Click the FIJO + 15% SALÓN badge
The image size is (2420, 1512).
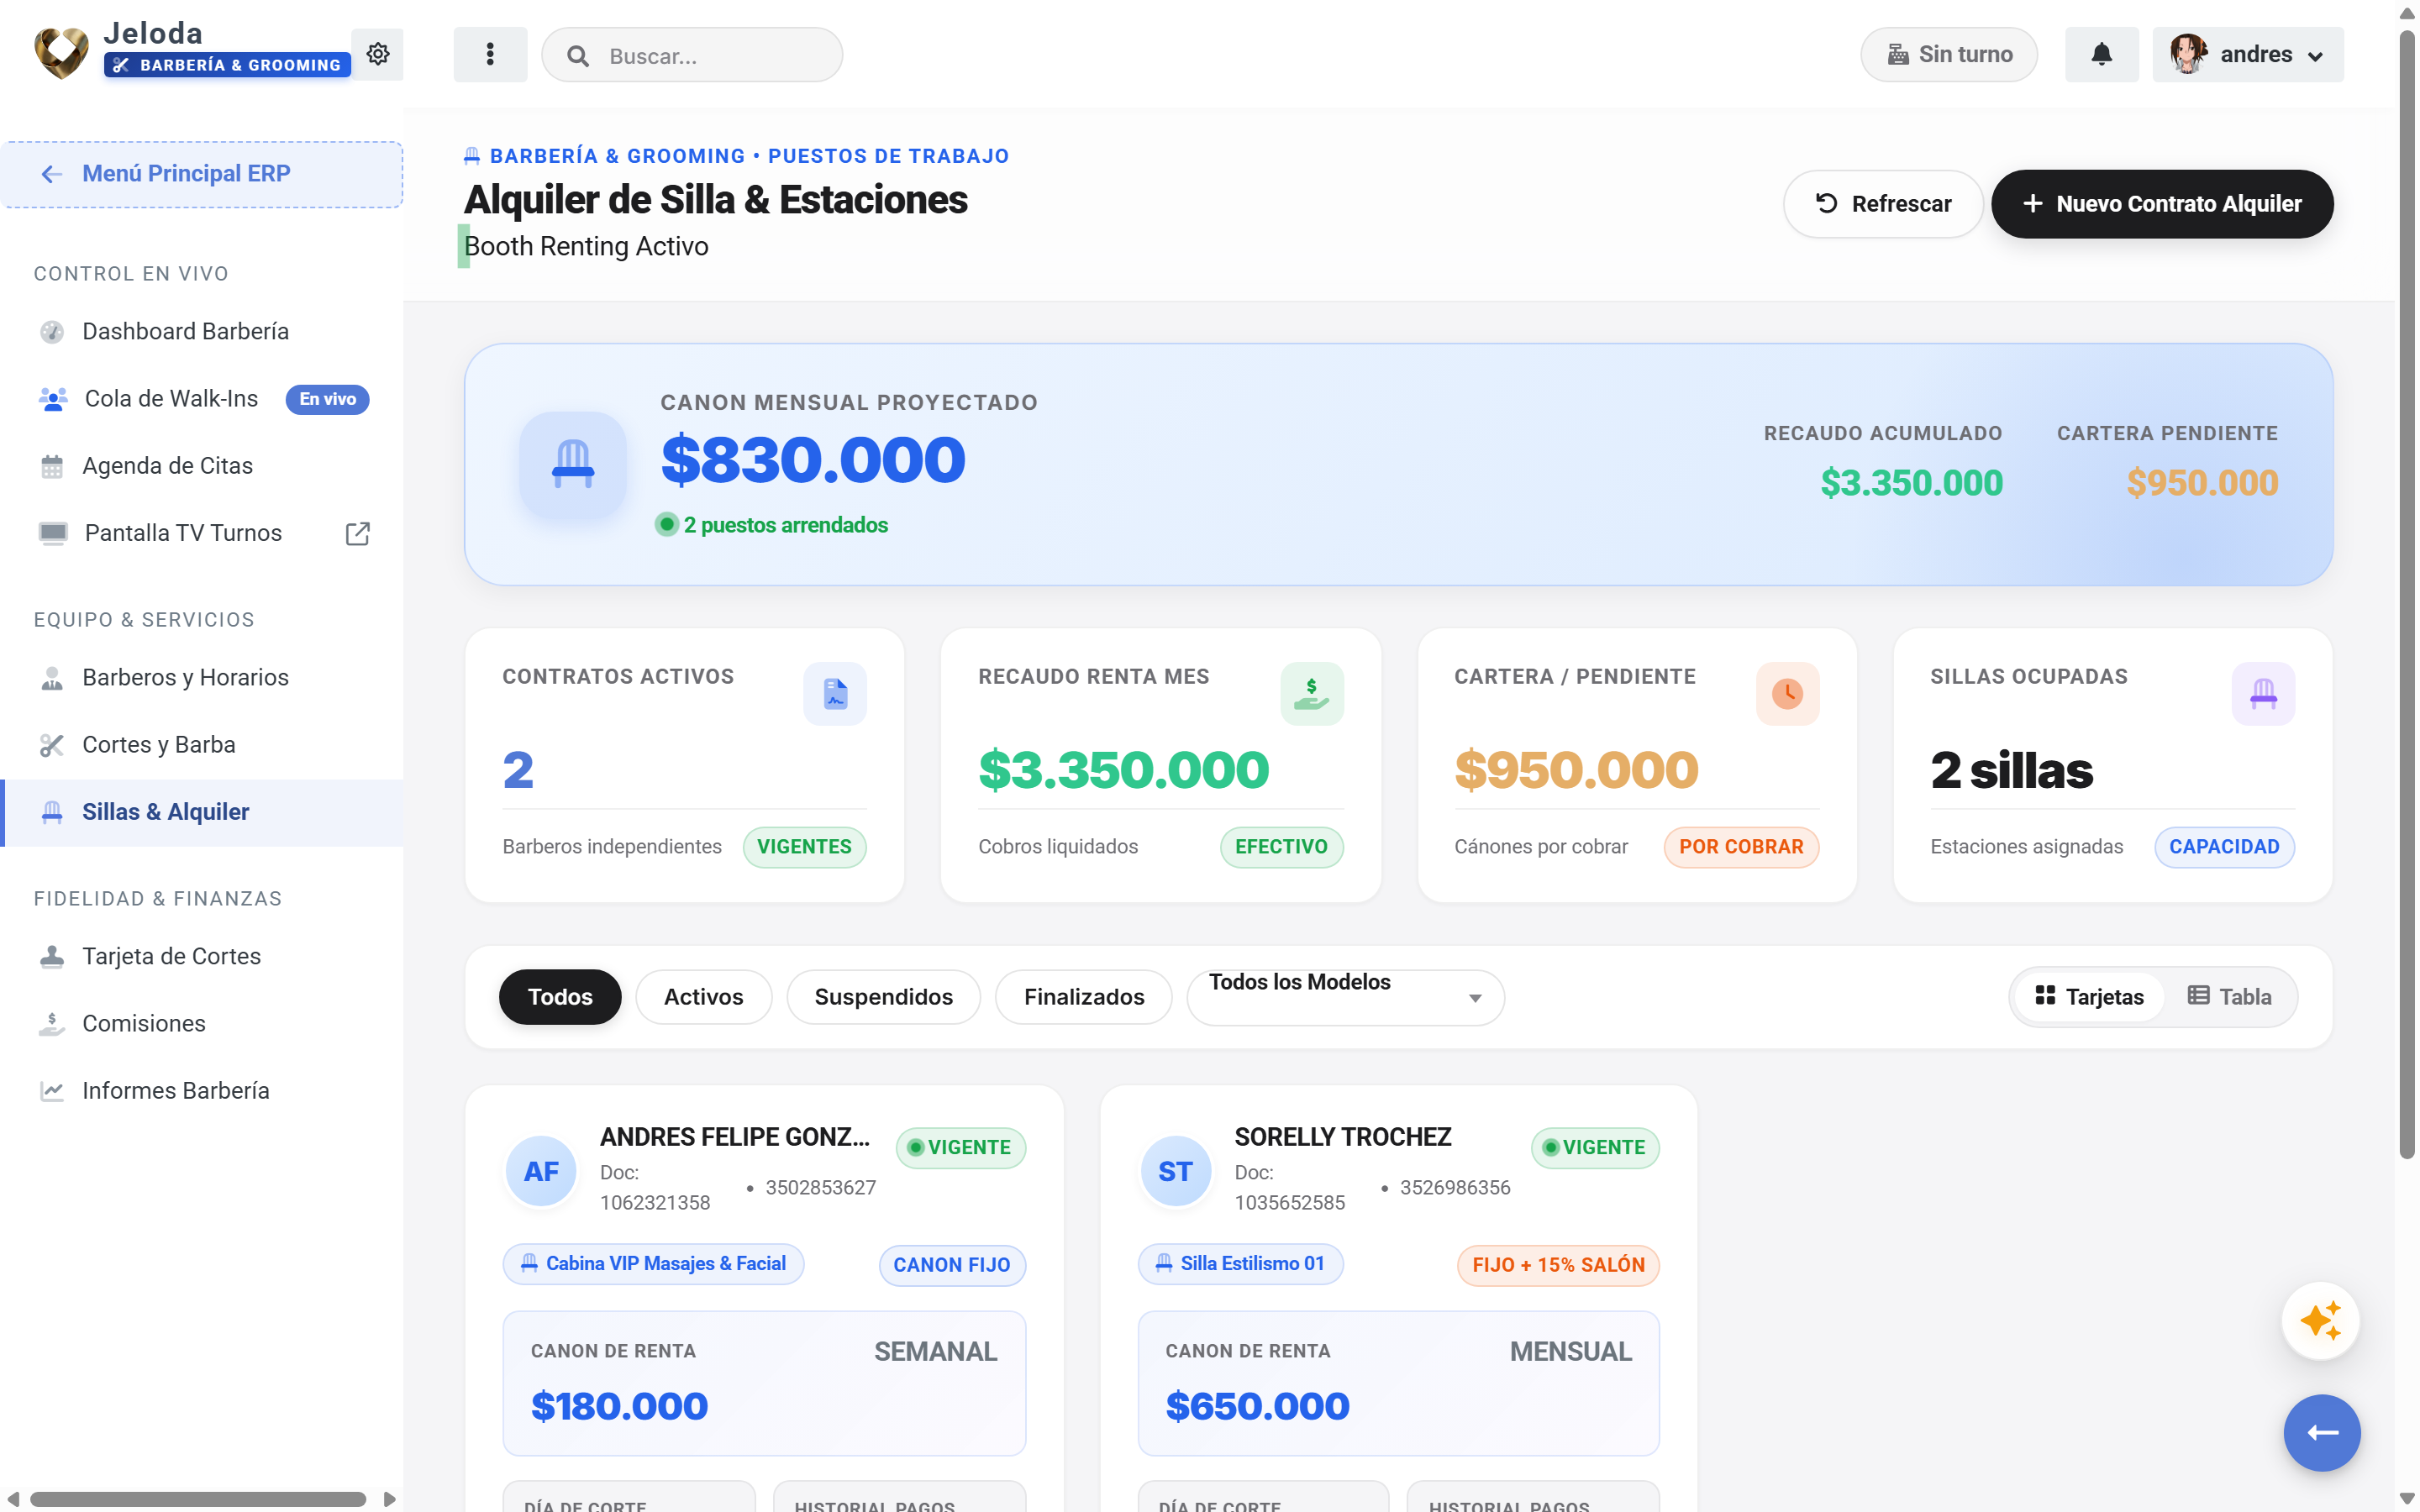[1558, 1265]
